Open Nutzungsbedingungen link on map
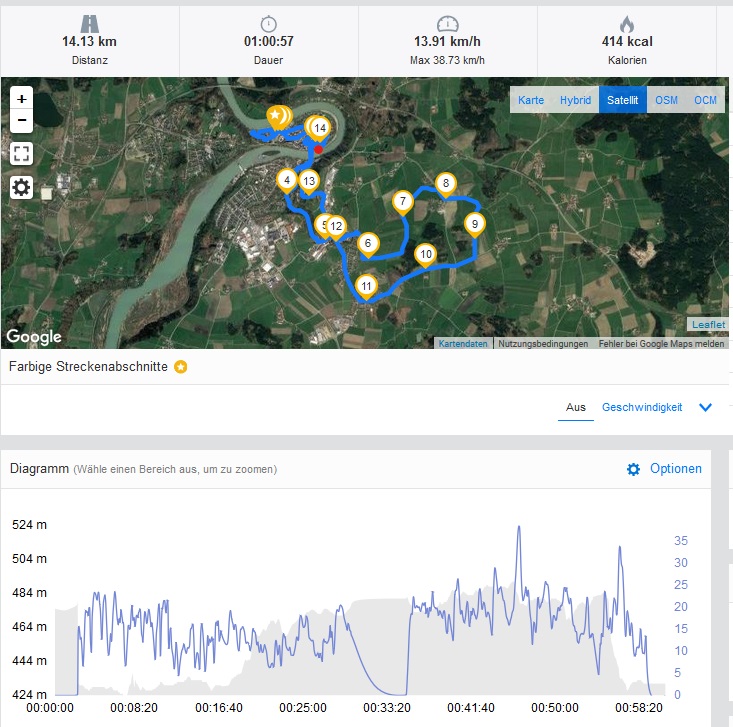 click(x=543, y=344)
